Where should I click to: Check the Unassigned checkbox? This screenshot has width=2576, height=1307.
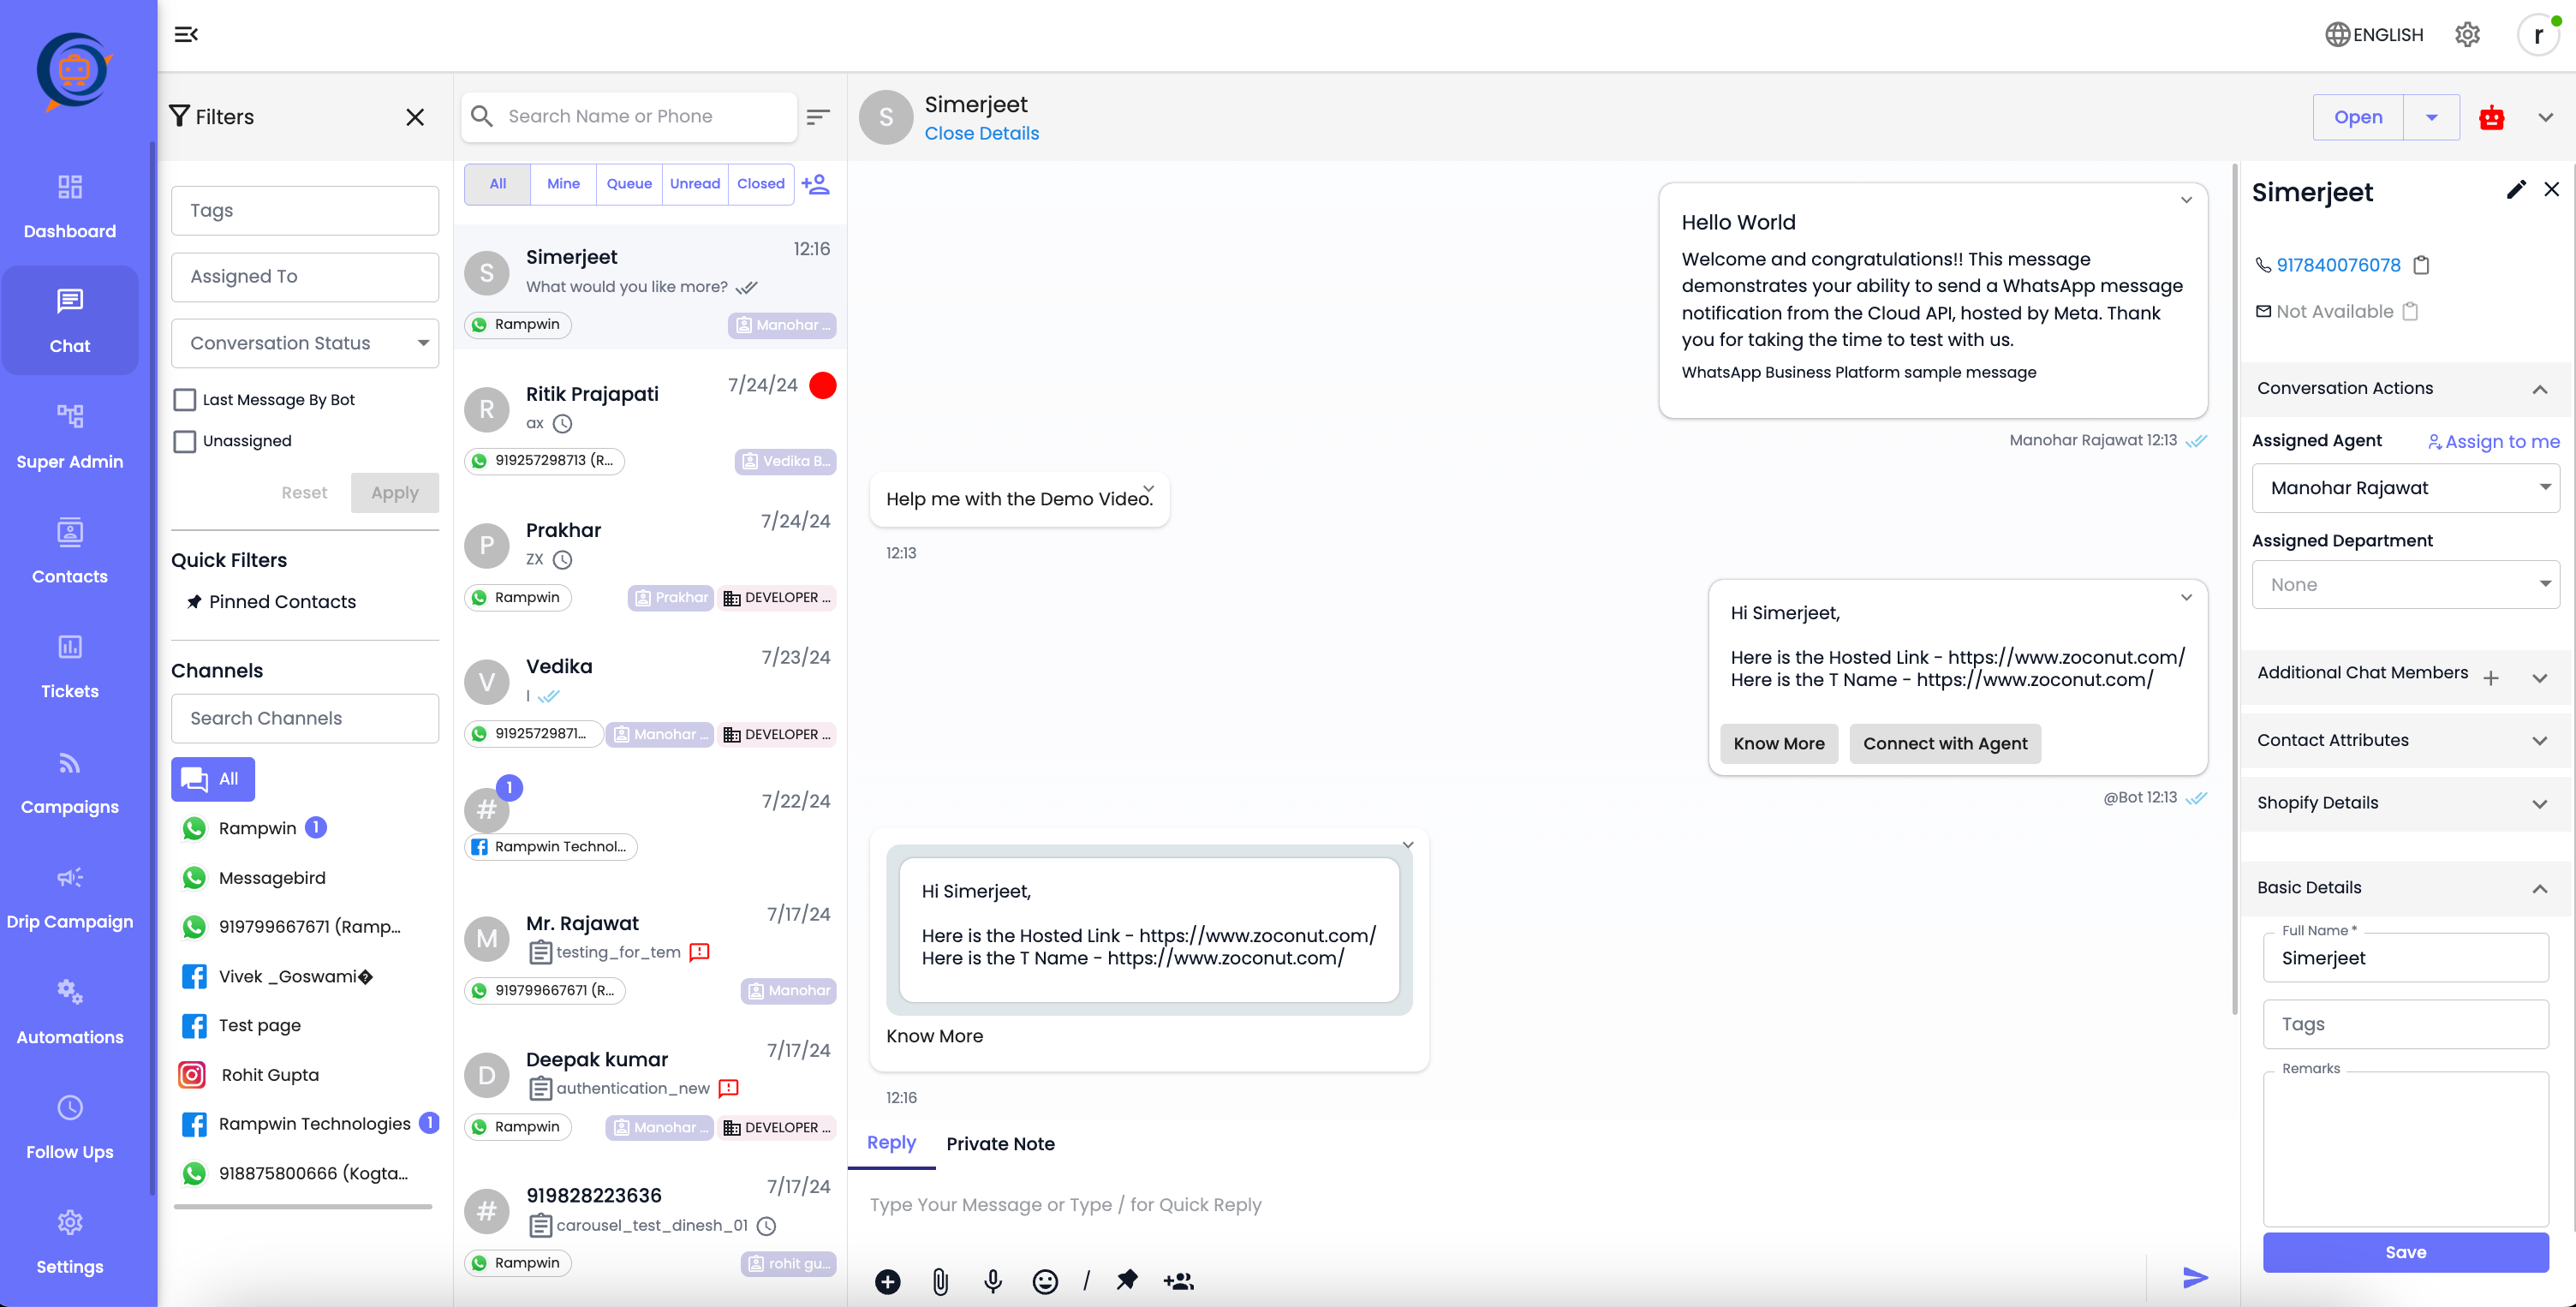[x=185, y=441]
